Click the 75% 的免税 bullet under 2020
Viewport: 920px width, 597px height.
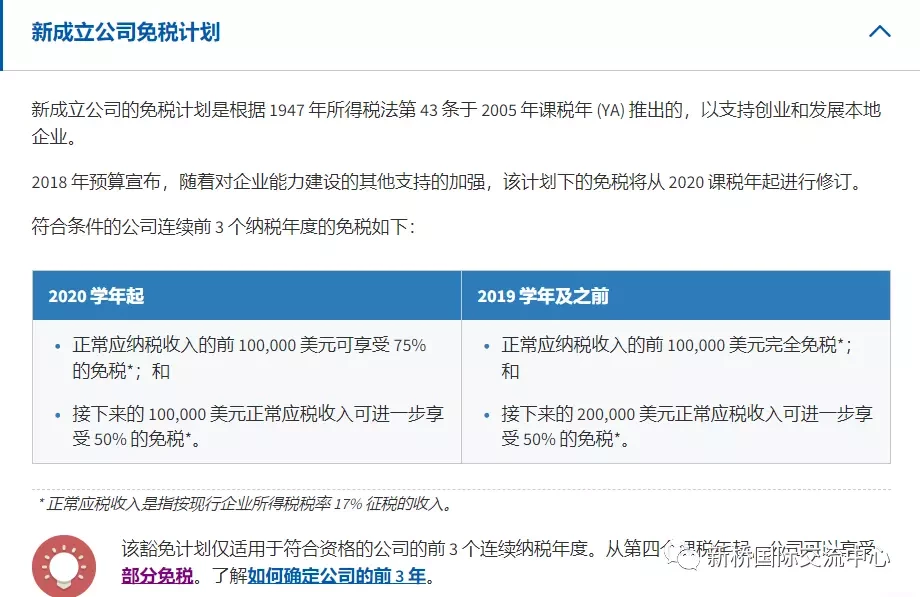click(249, 357)
